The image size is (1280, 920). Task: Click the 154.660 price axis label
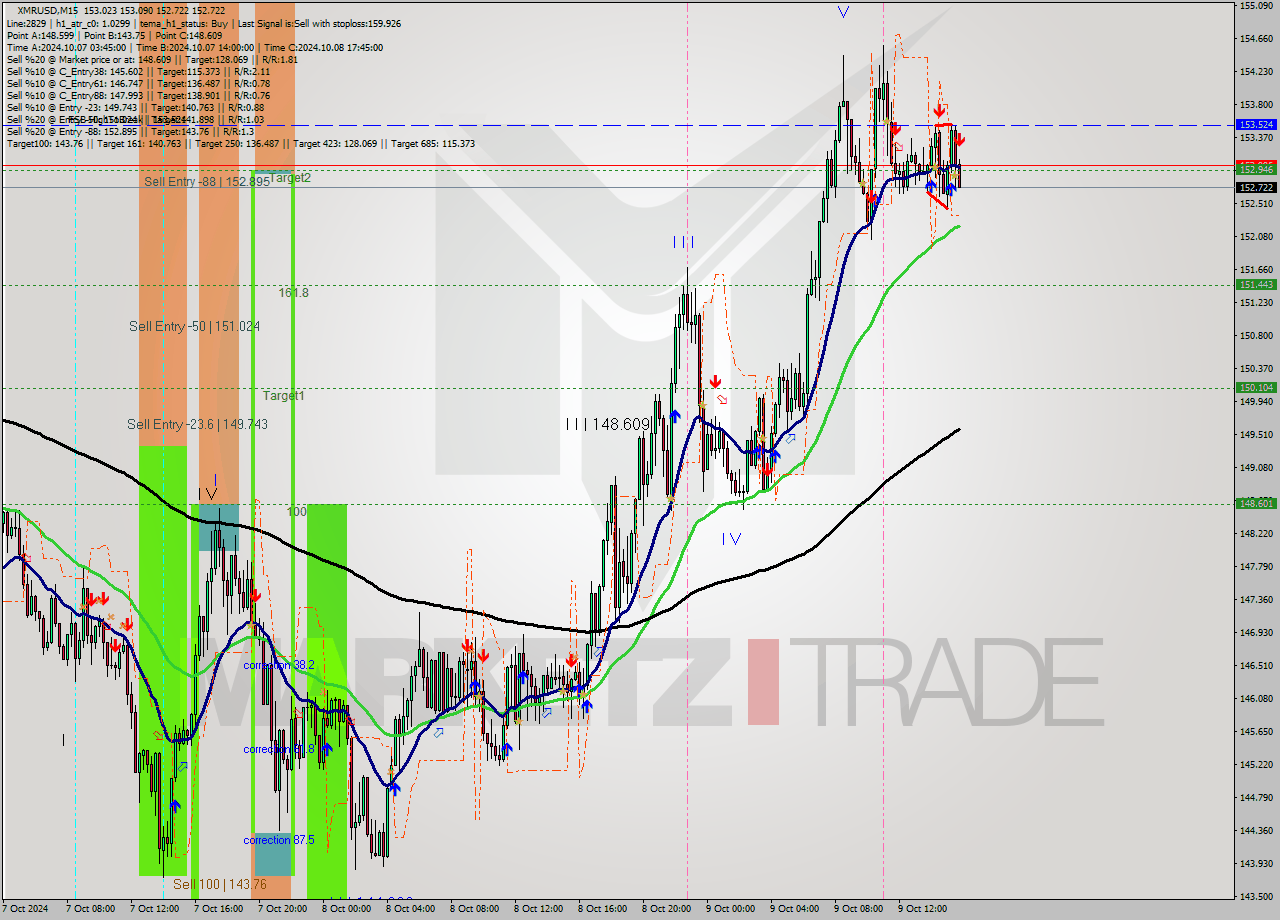click(1256, 39)
